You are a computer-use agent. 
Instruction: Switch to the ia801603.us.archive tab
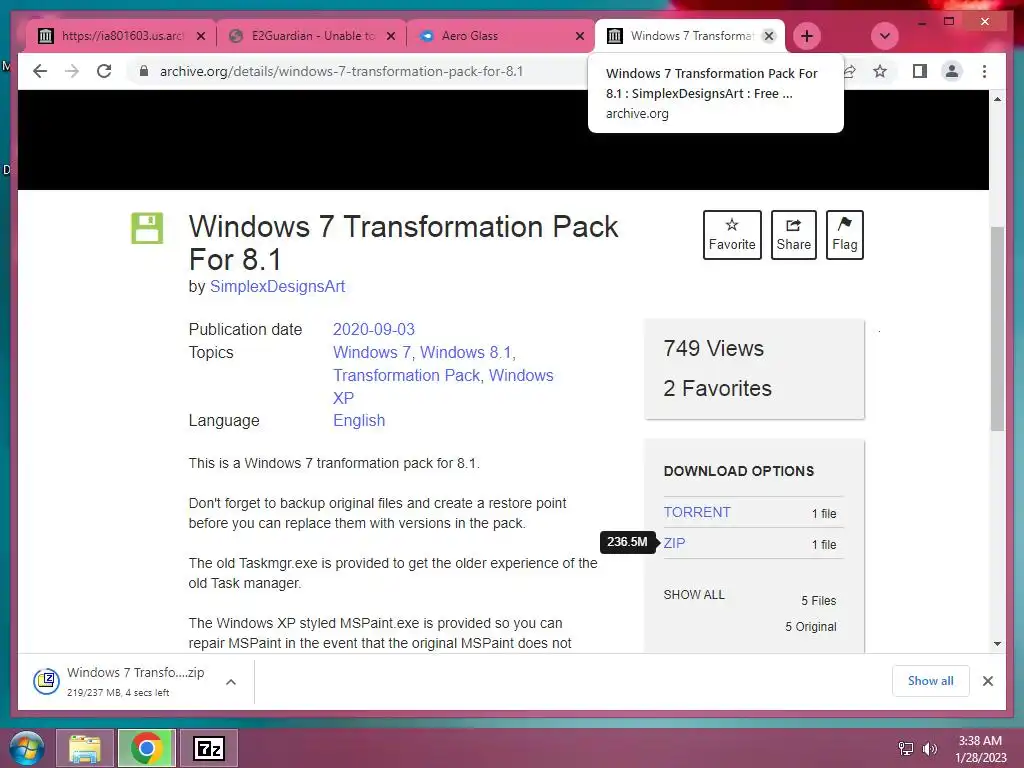[121, 36]
